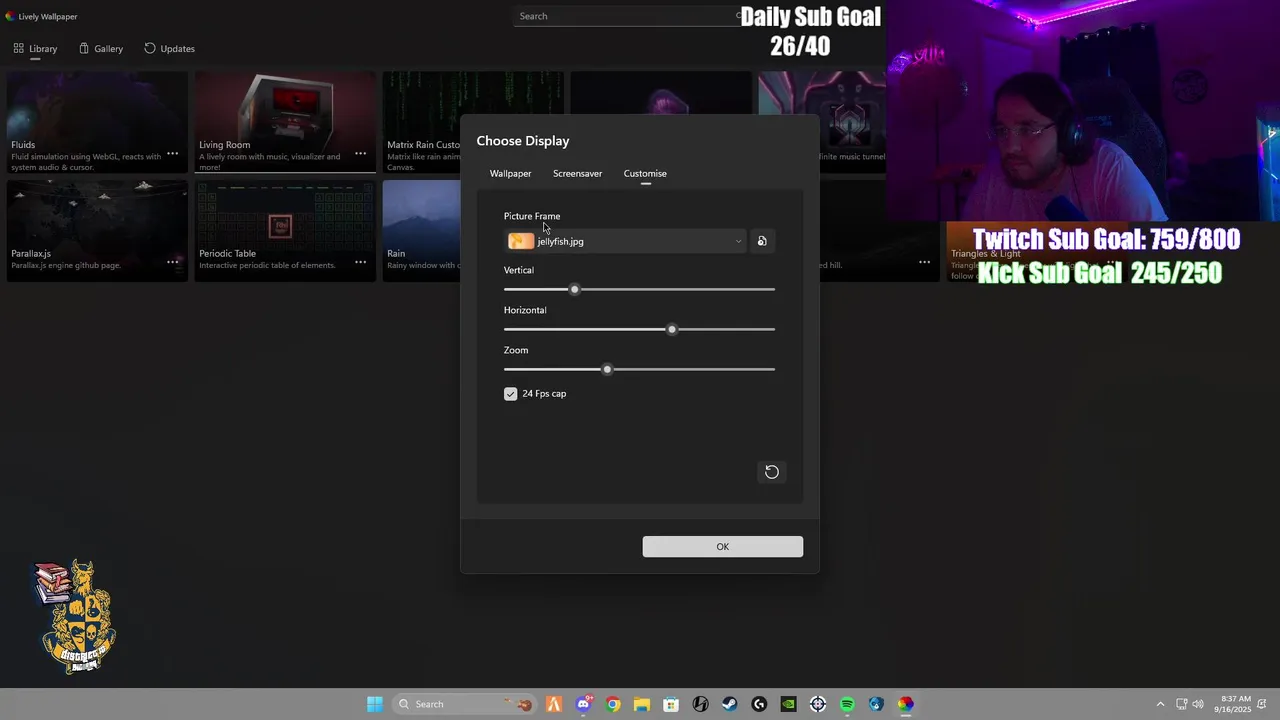Click the browse file icon beside jellyfish.jpg
Viewport: 1280px width, 720px height.
(x=762, y=241)
